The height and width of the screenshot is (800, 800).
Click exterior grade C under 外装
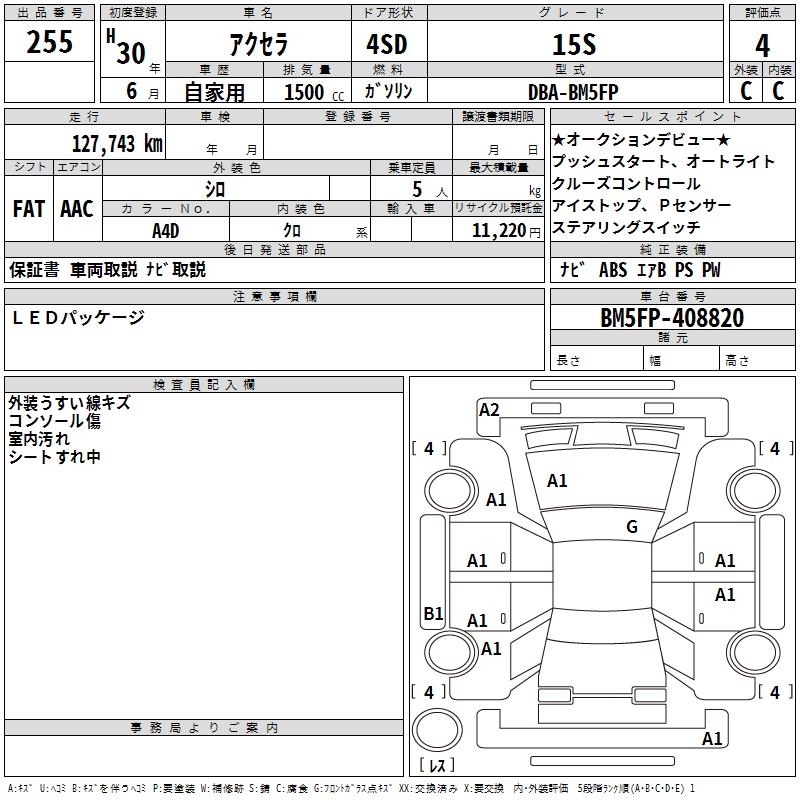(x=746, y=91)
